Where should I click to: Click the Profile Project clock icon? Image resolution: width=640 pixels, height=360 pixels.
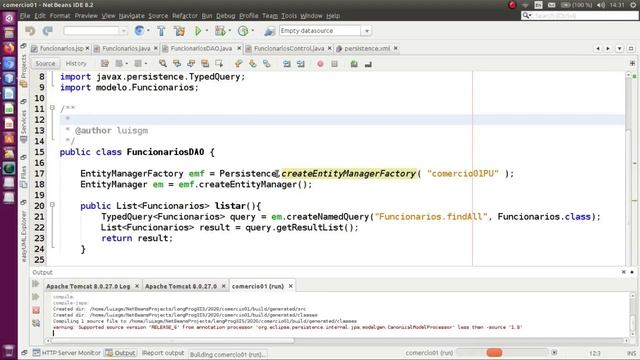coord(243,31)
